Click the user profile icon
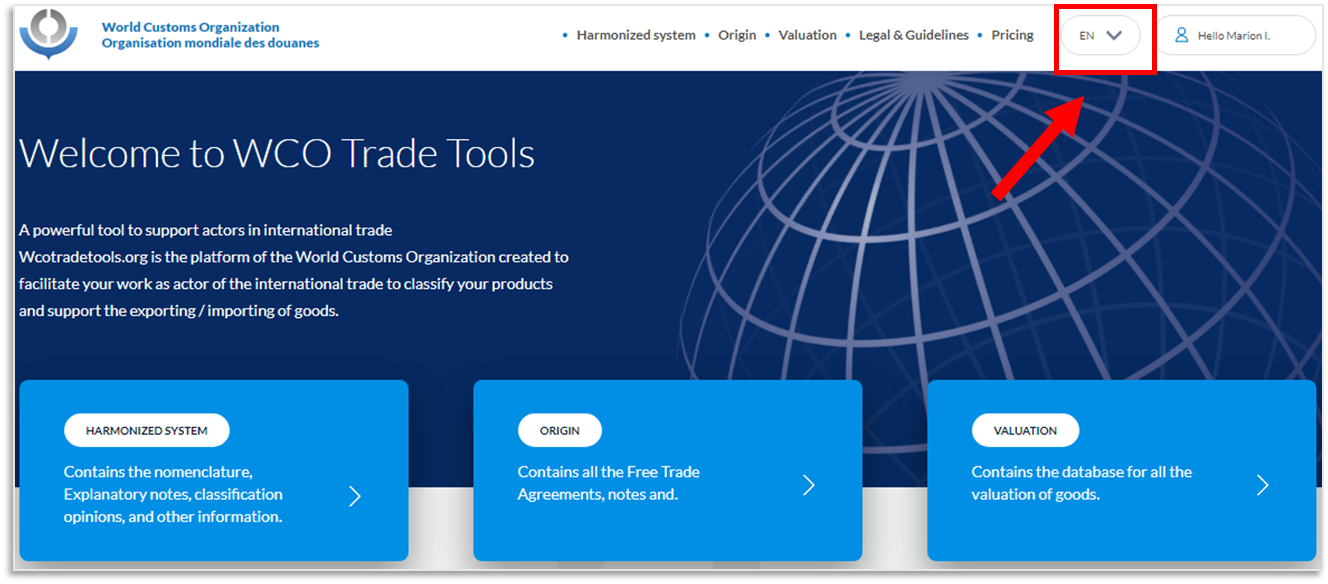The height and width of the screenshot is (584, 1328). (x=1181, y=35)
